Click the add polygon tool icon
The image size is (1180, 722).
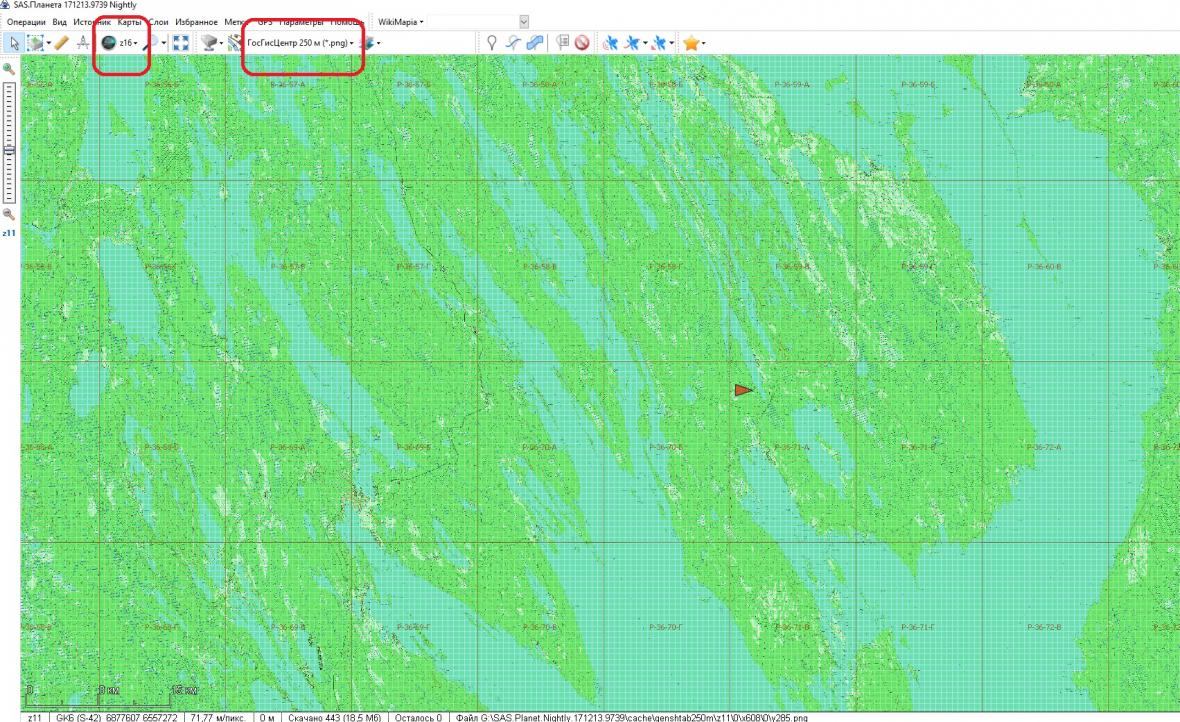coord(535,43)
